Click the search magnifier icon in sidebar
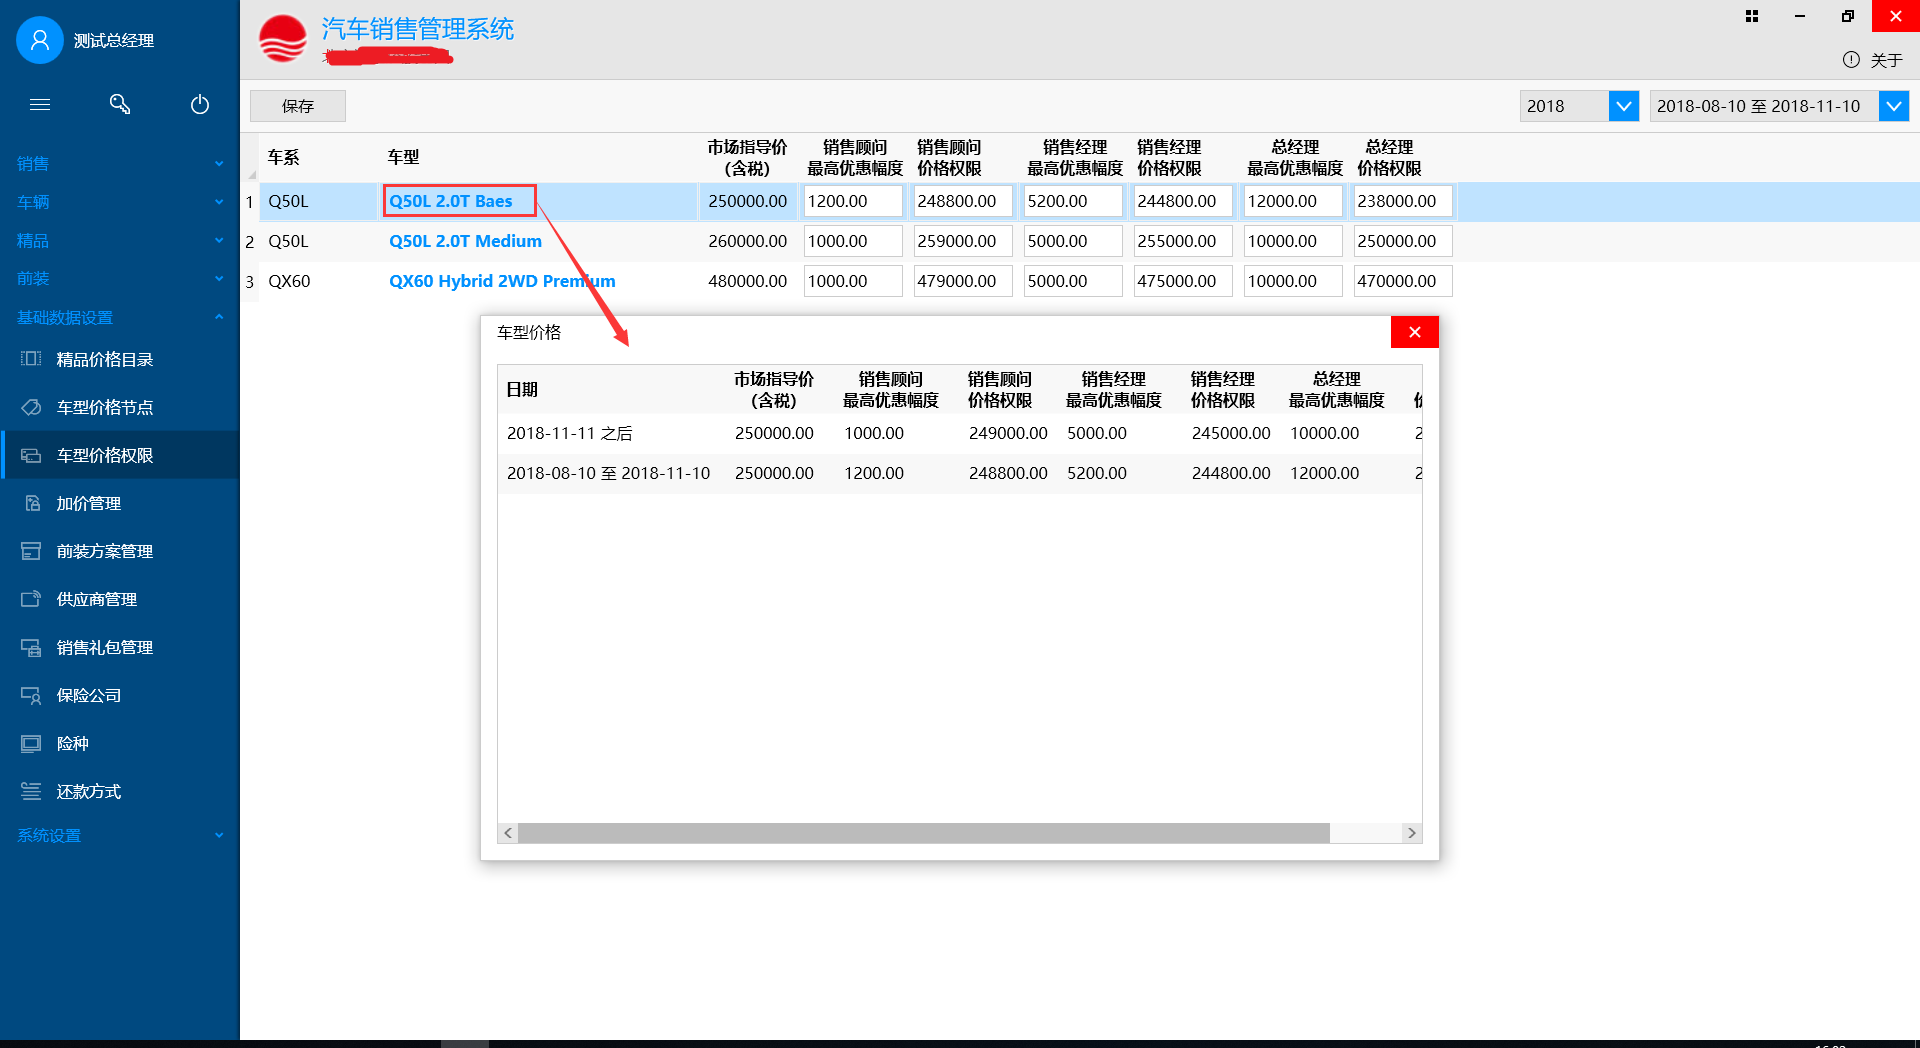 click(x=120, y=104)
